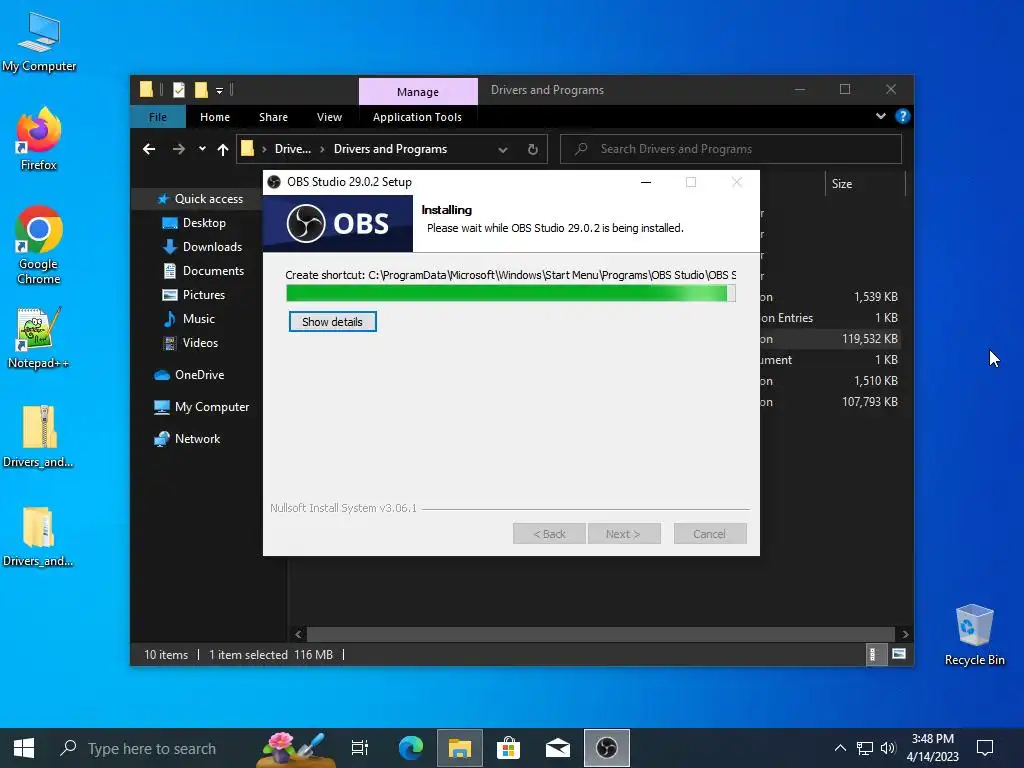
Task: Open the My Computer desktop icon
Action: click(x=39, y=42)
